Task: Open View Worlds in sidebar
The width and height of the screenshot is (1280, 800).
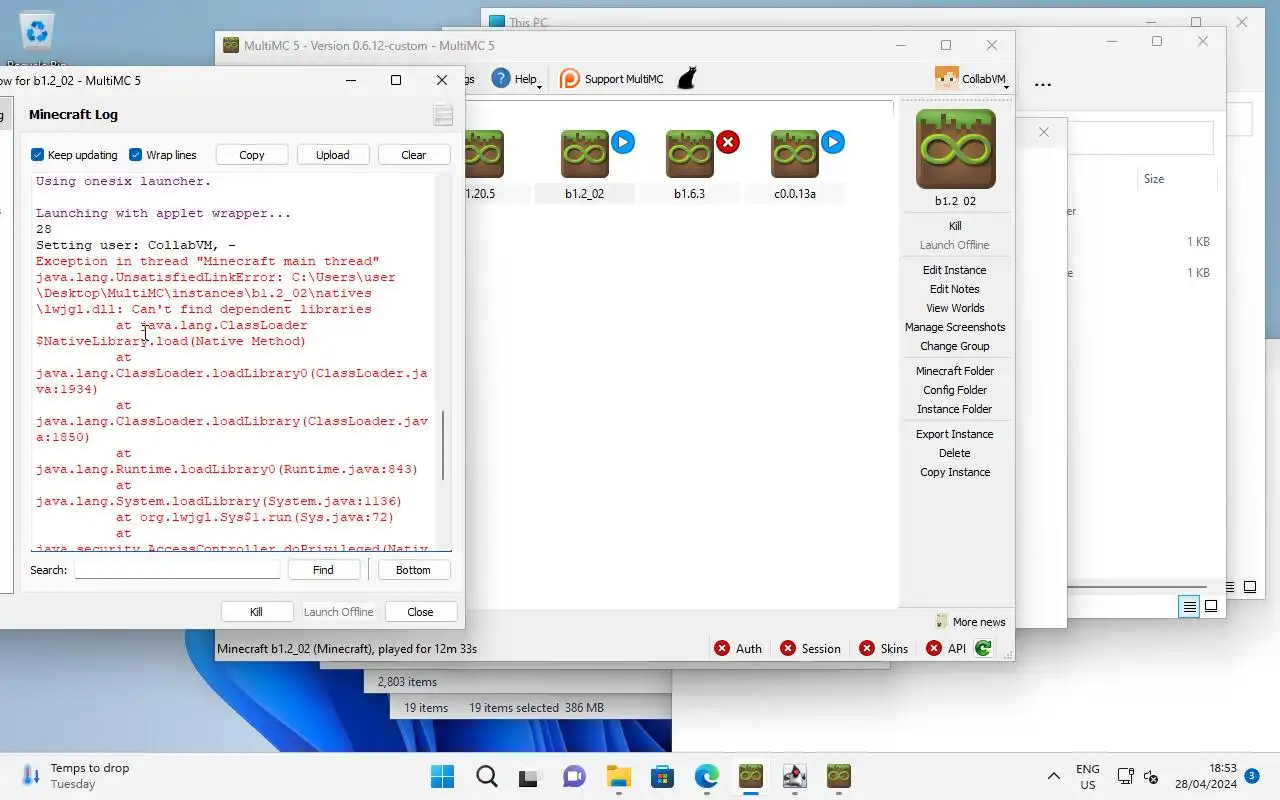Action: pyautogui.click(x=955, y=308)
